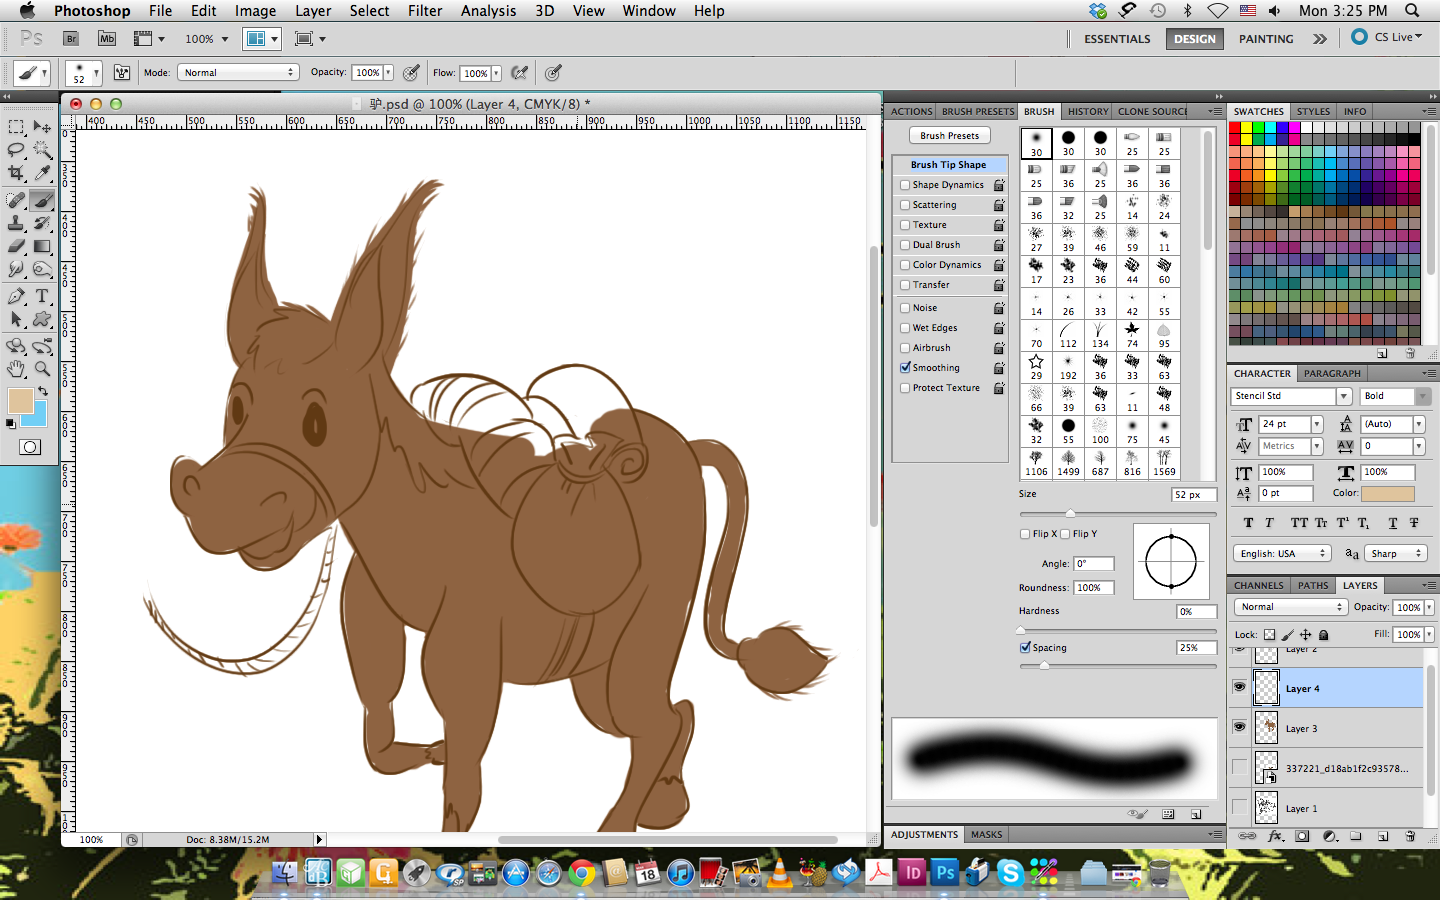The image size is (1440, 900).
Task: Select the Path Selection arrow tool
Action: tap(16, 319)
